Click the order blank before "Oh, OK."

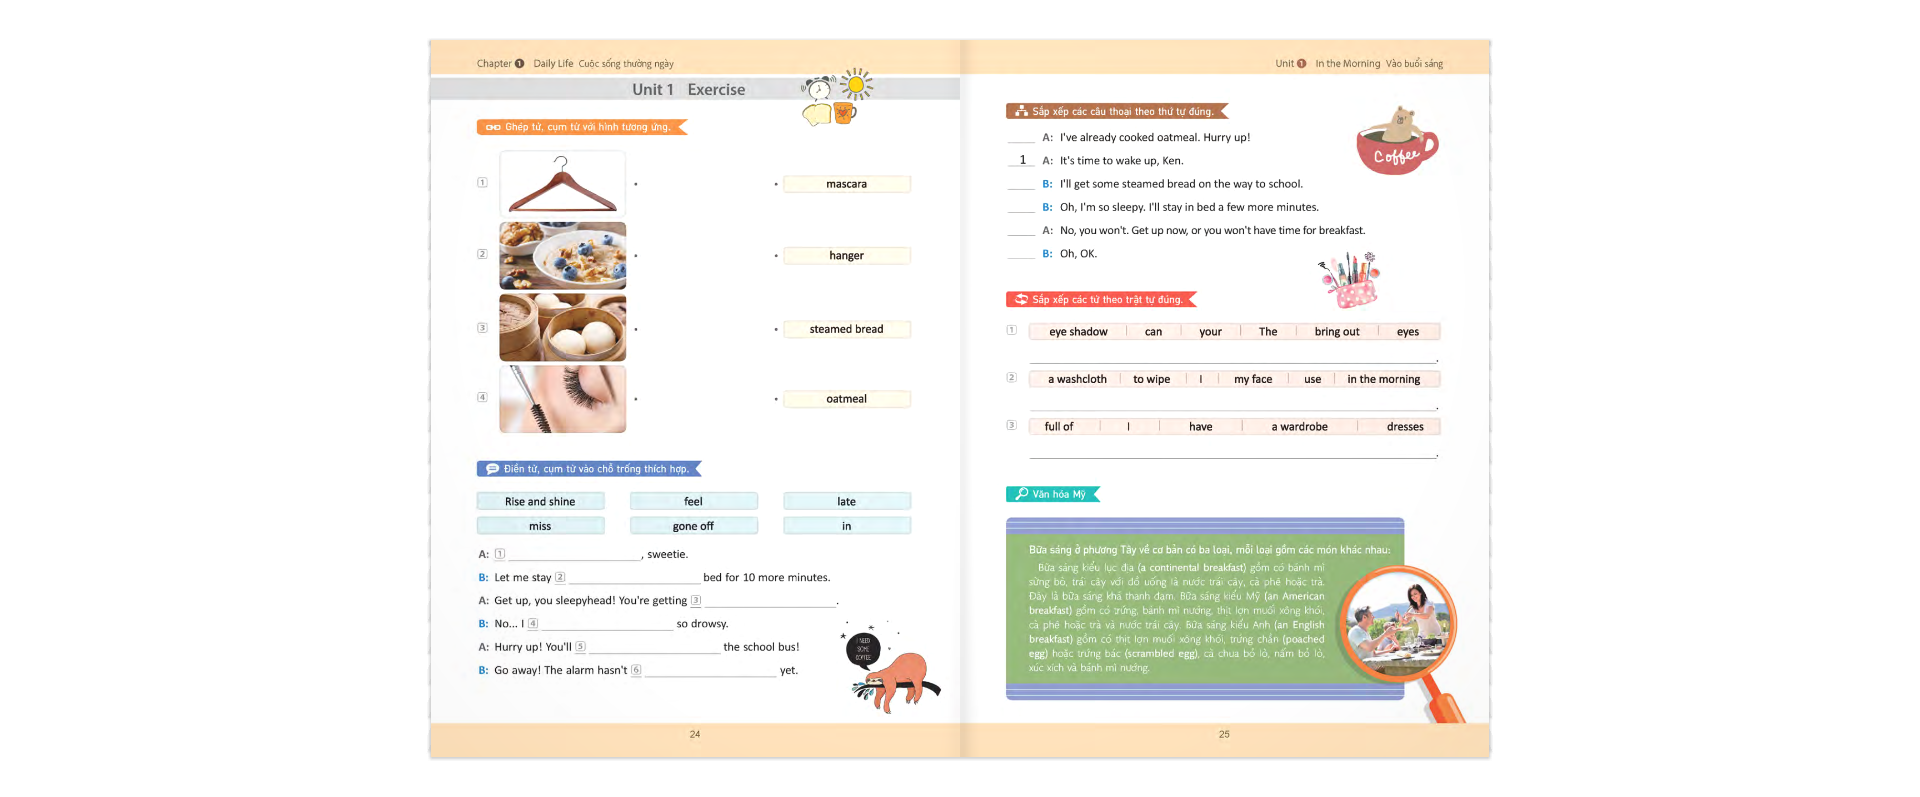click(x=1021, y=254)
